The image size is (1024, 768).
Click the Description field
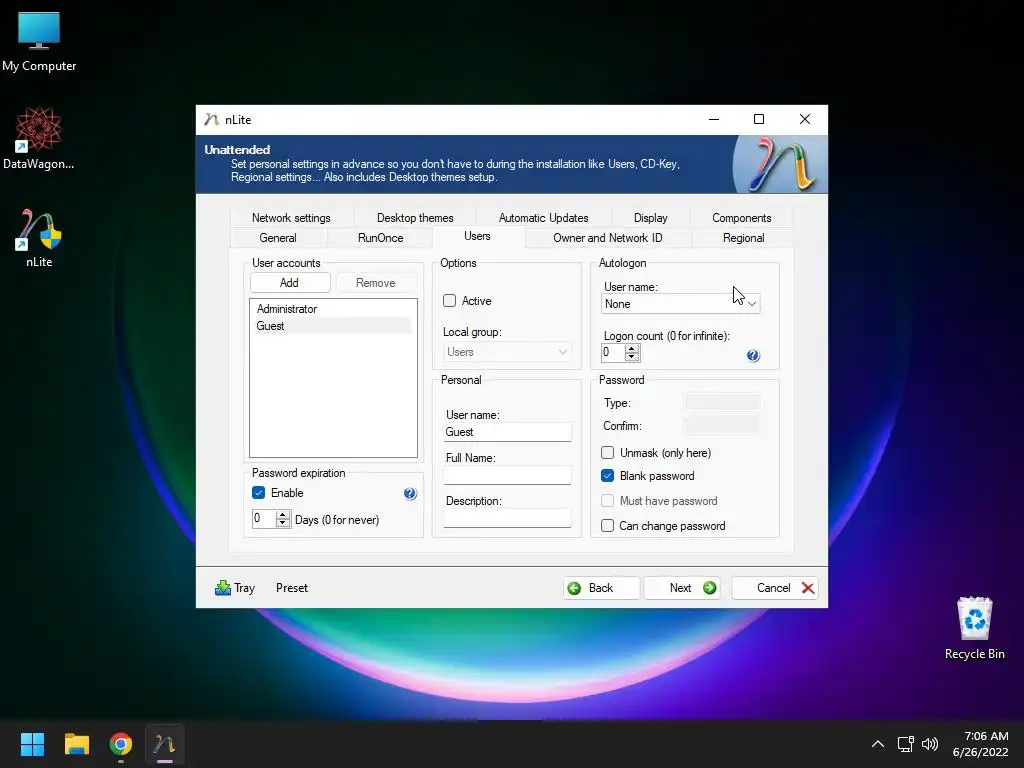point(507,519)
